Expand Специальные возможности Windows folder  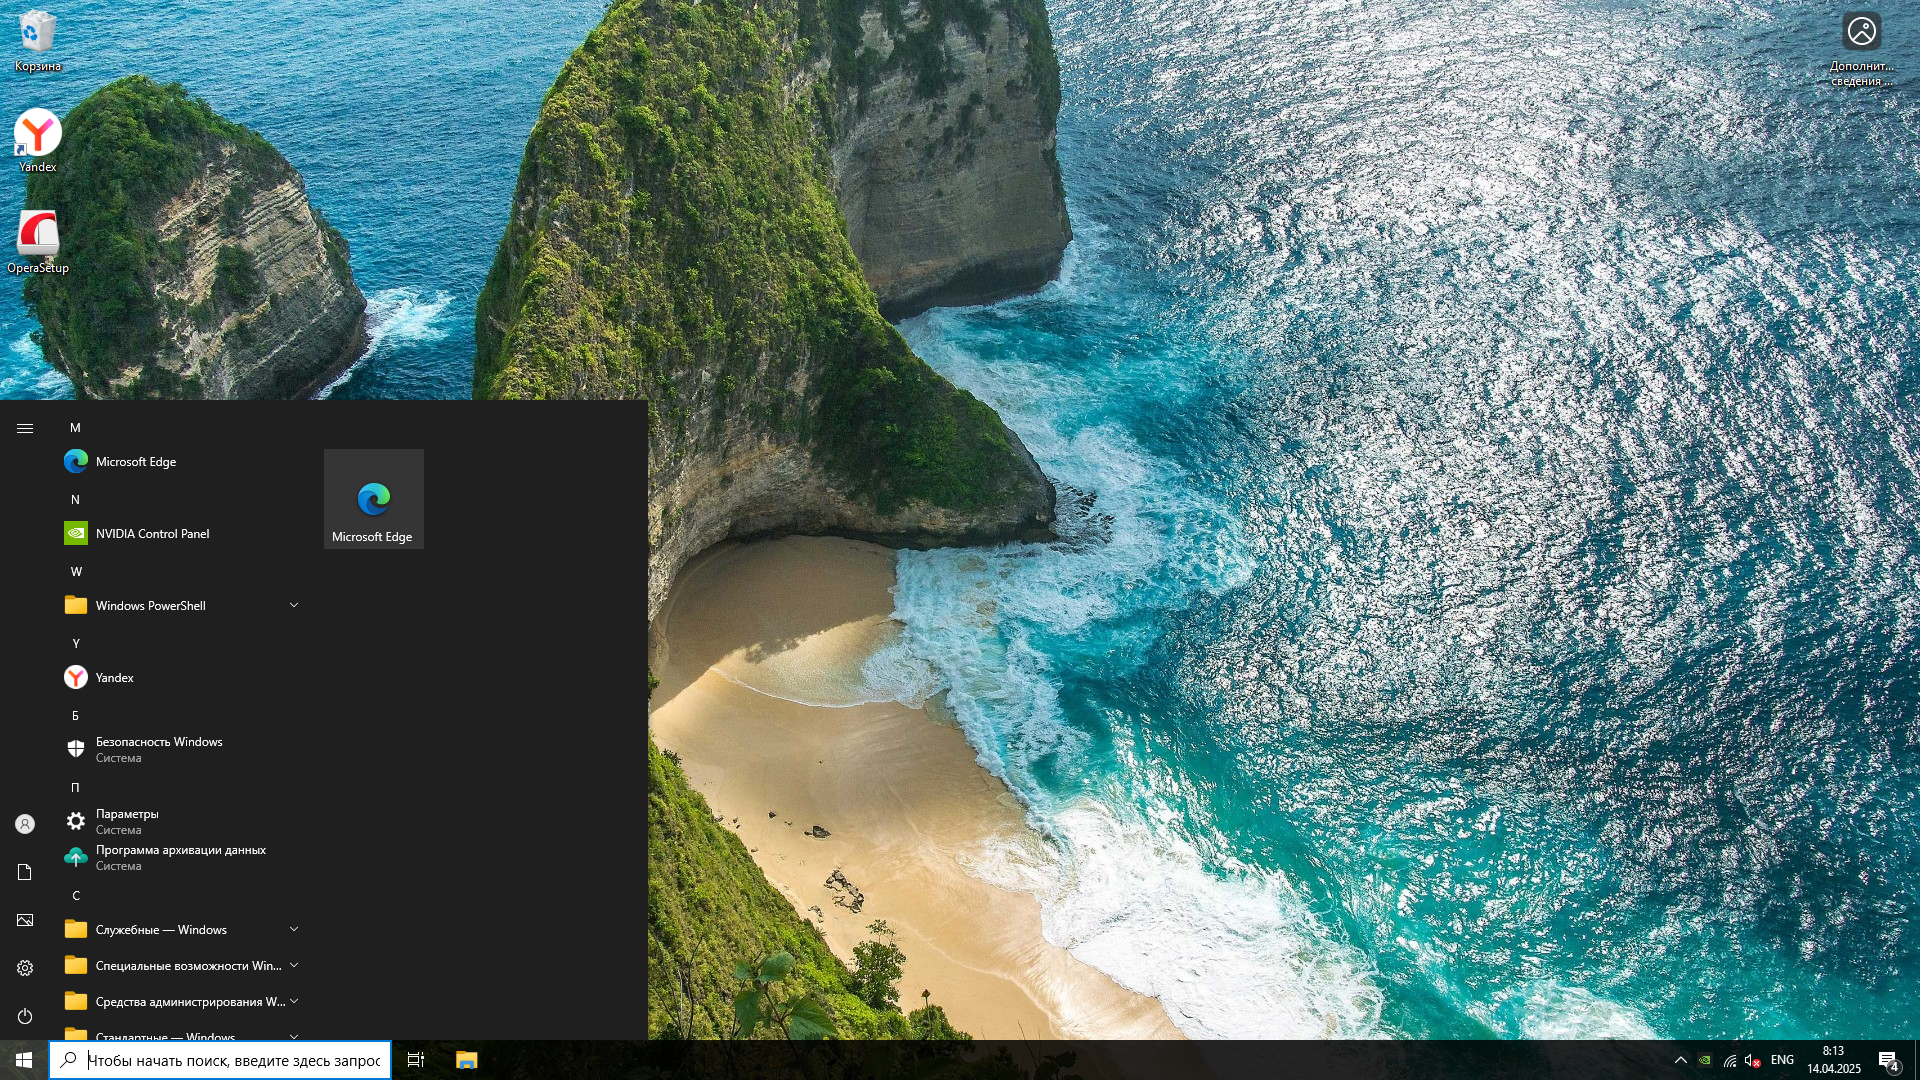pyautogui.click(x=180, y=966)
